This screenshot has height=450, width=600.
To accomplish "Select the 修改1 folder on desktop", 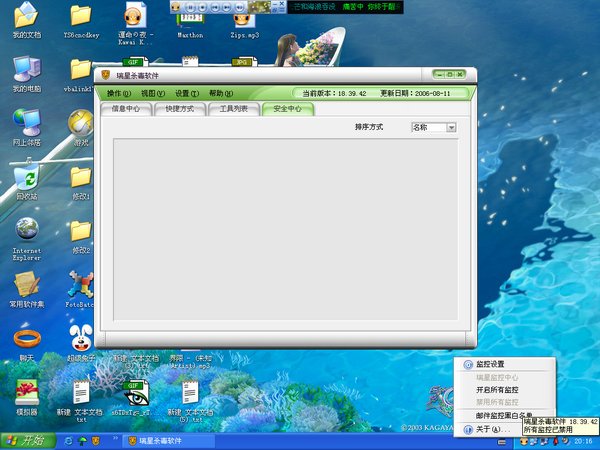I will click(81, 182).
